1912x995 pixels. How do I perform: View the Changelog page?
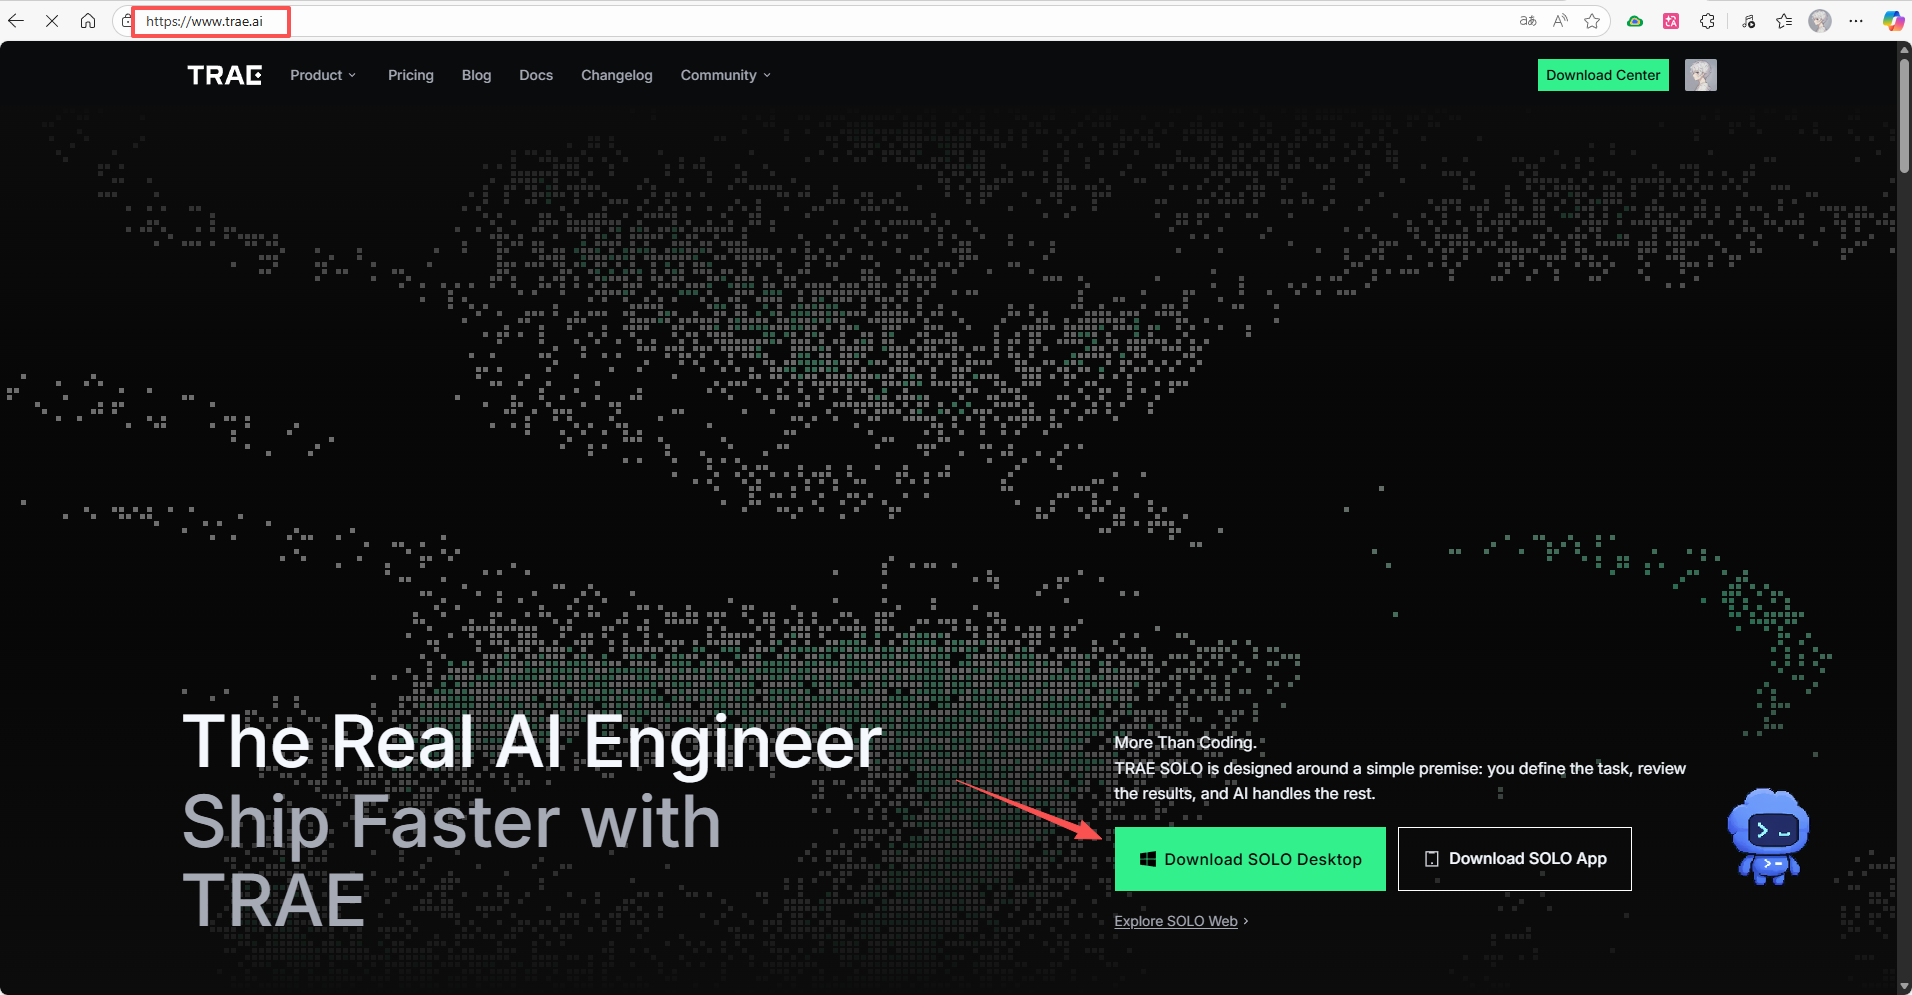pyautogui.click(x=617, y=75)
